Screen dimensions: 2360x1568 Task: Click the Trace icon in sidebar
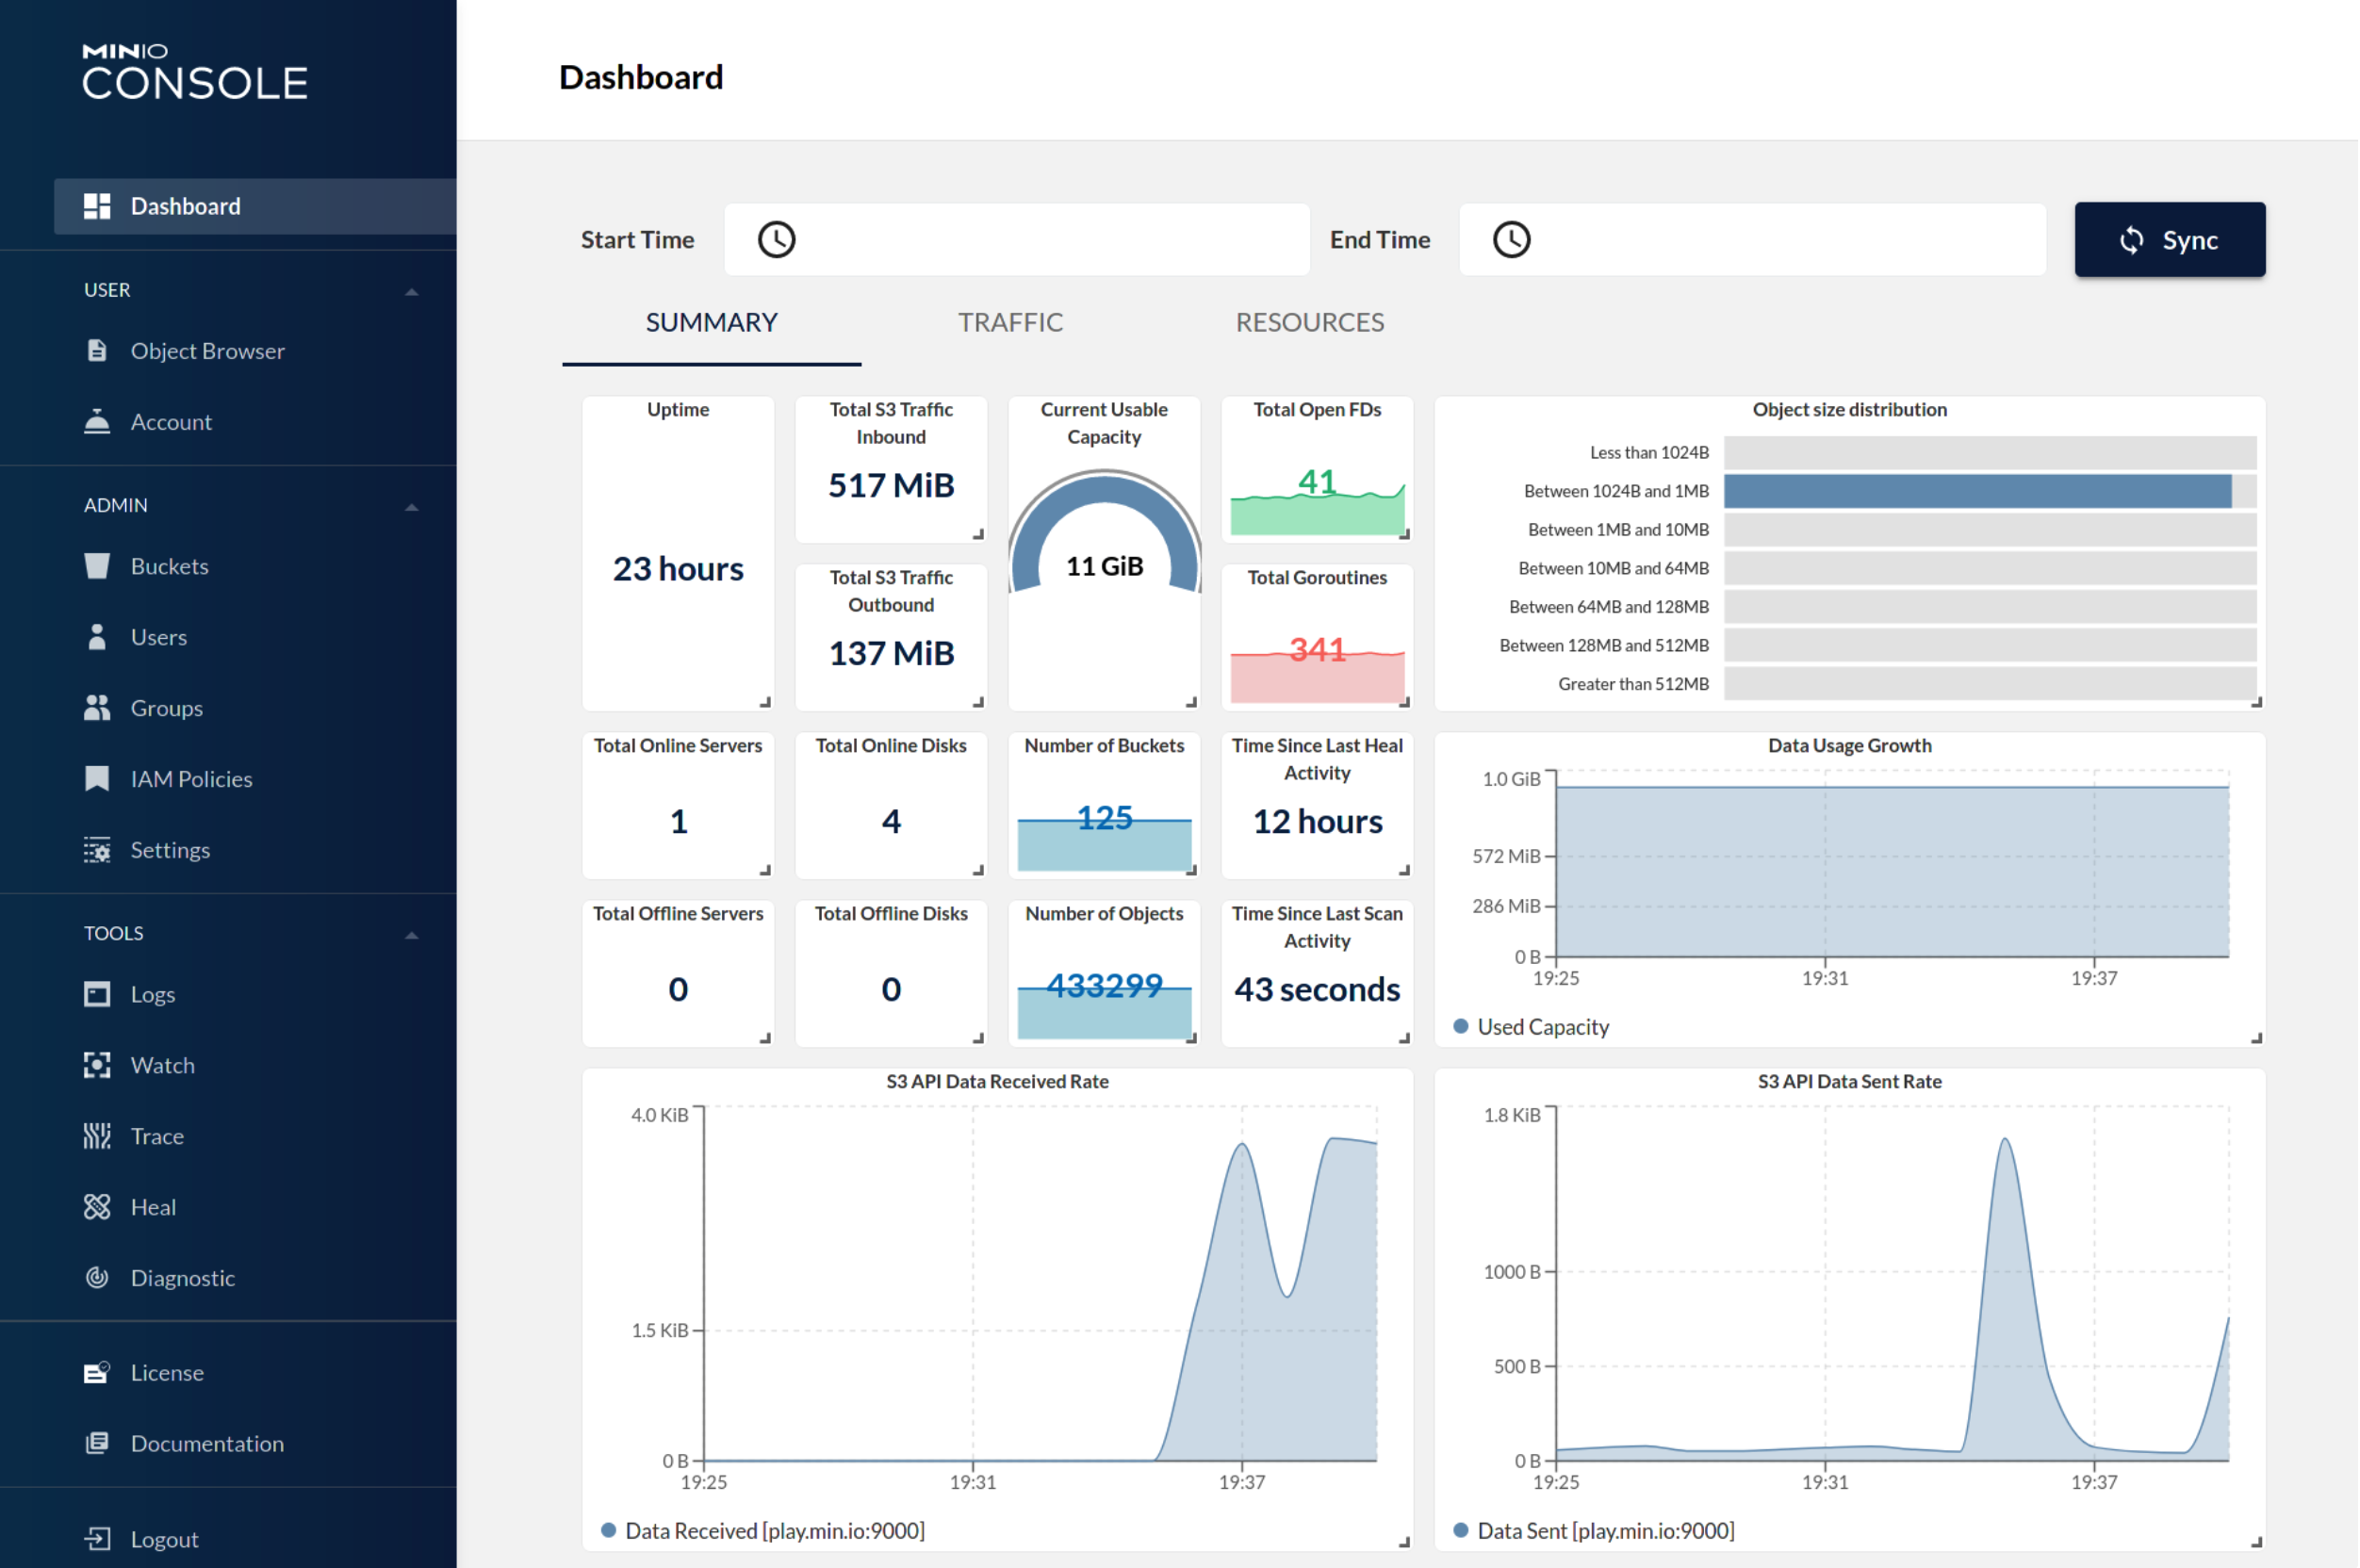(x=97, y=1136)
